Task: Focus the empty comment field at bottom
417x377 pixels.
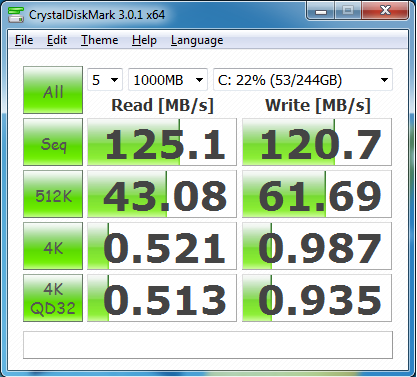Action: (x=208, y=345)
